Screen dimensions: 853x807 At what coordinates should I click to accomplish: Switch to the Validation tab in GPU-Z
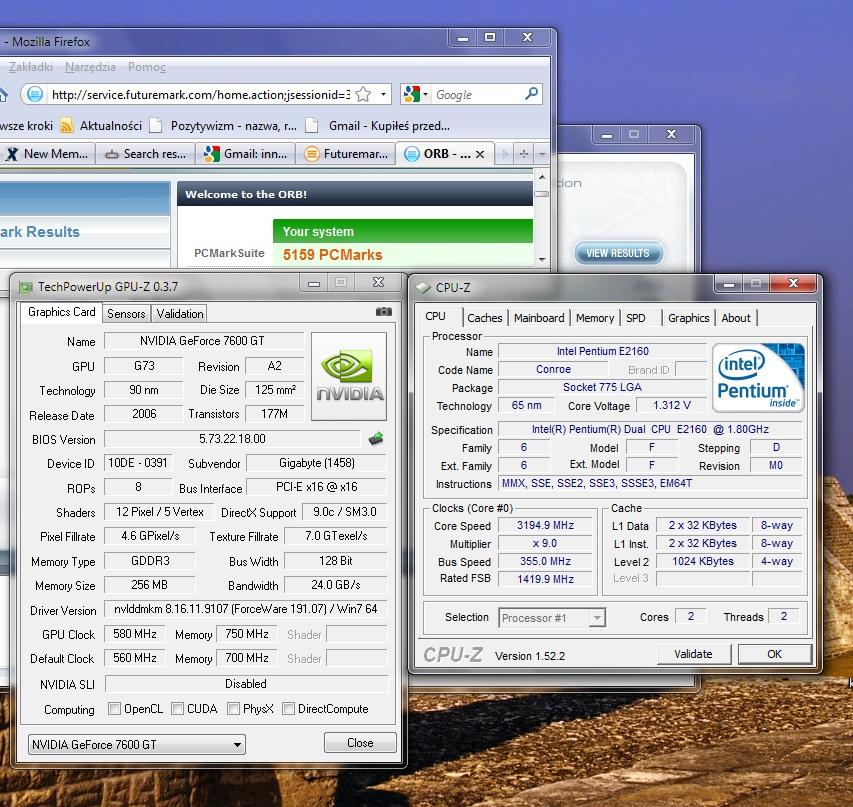click(x=180, y=313)
